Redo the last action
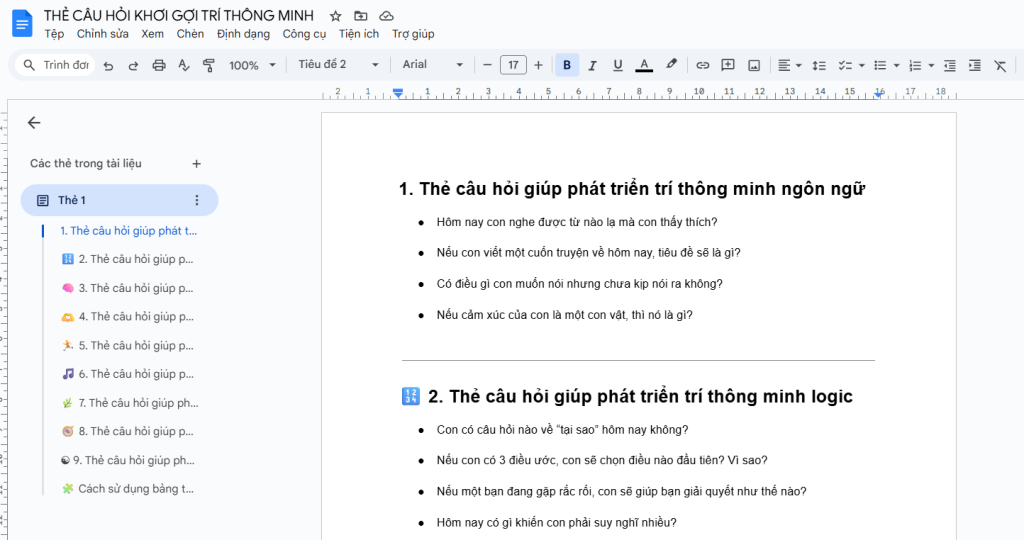 pyautogui.click(x=133, y=65)
